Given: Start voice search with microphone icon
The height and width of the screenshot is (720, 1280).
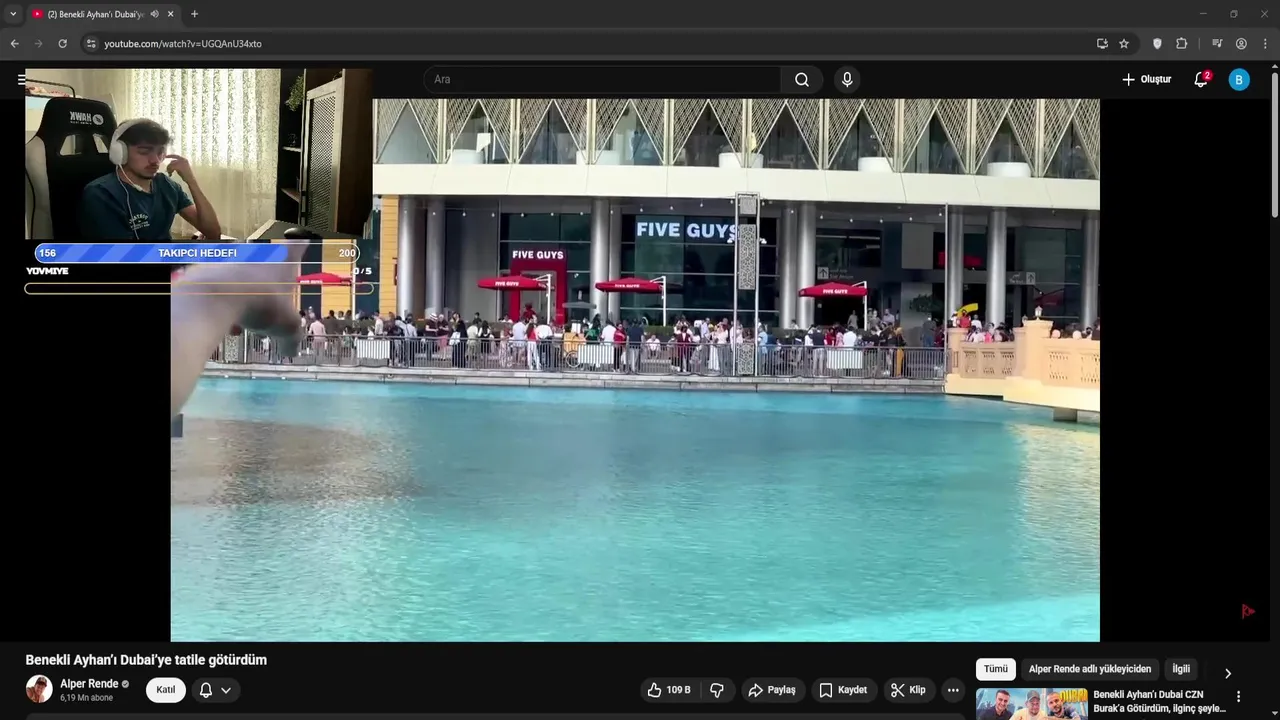Looking at the screenshot, I should coord(847,79).
